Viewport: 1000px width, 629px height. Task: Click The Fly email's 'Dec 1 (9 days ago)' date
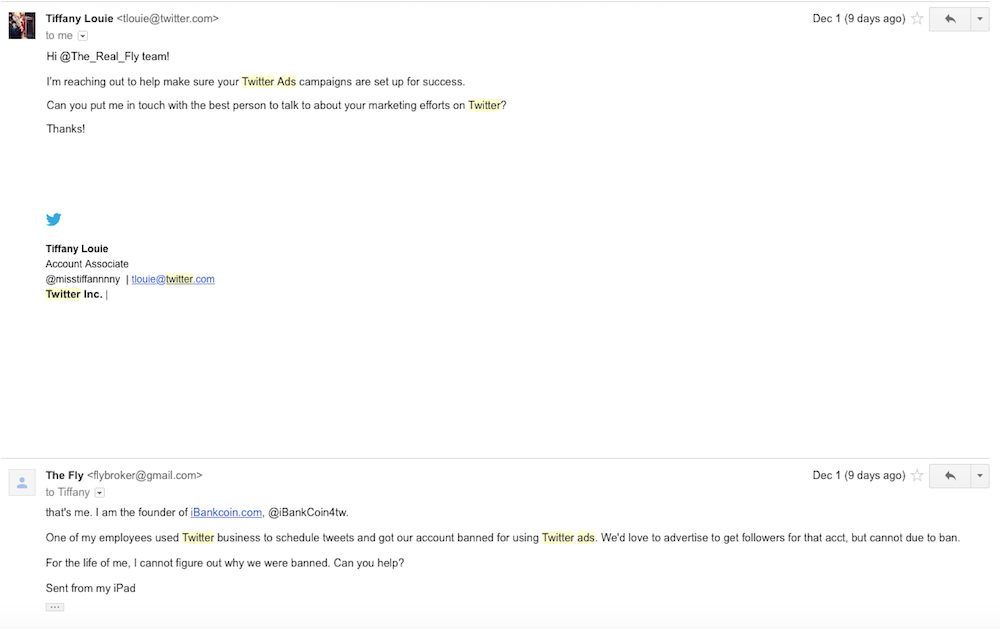(x=858, y=475)
